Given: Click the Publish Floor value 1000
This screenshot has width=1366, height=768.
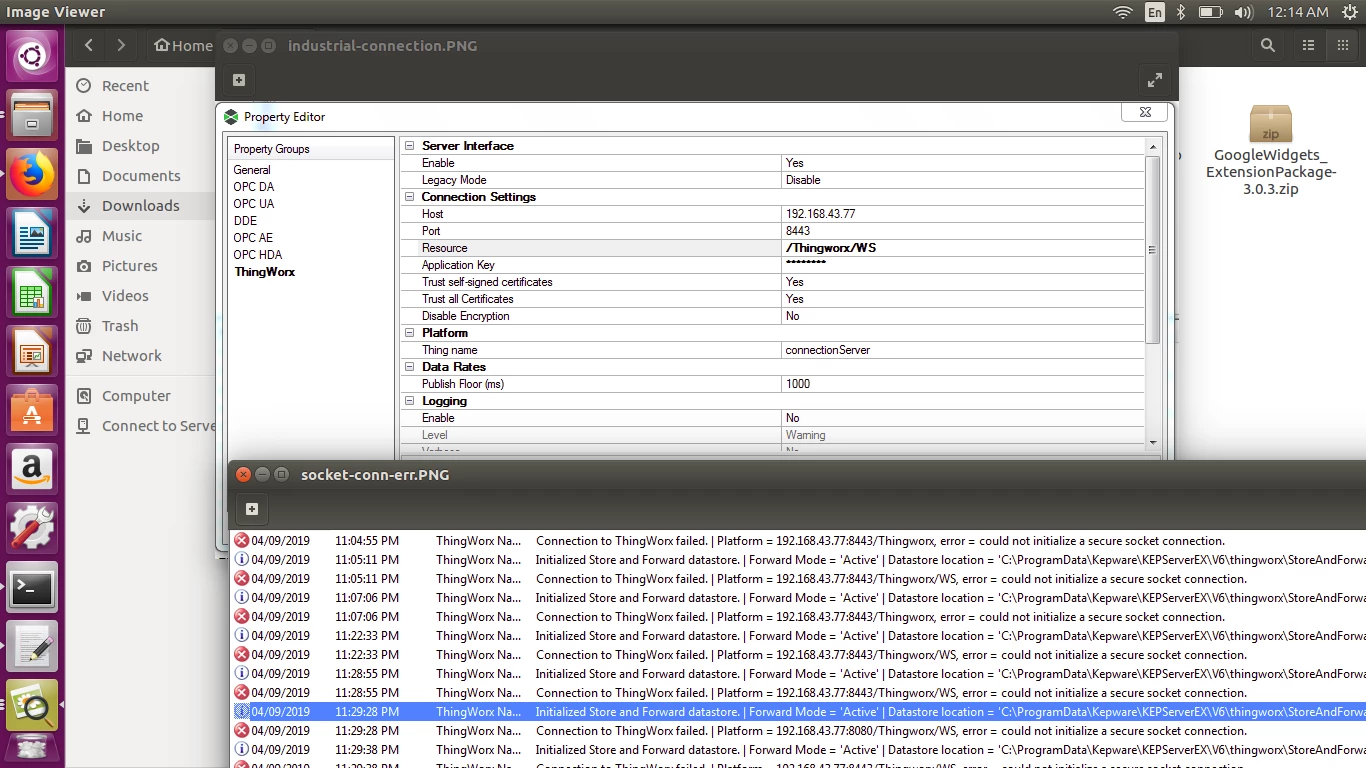Looking at the screenshot, I should coord(798,384).
